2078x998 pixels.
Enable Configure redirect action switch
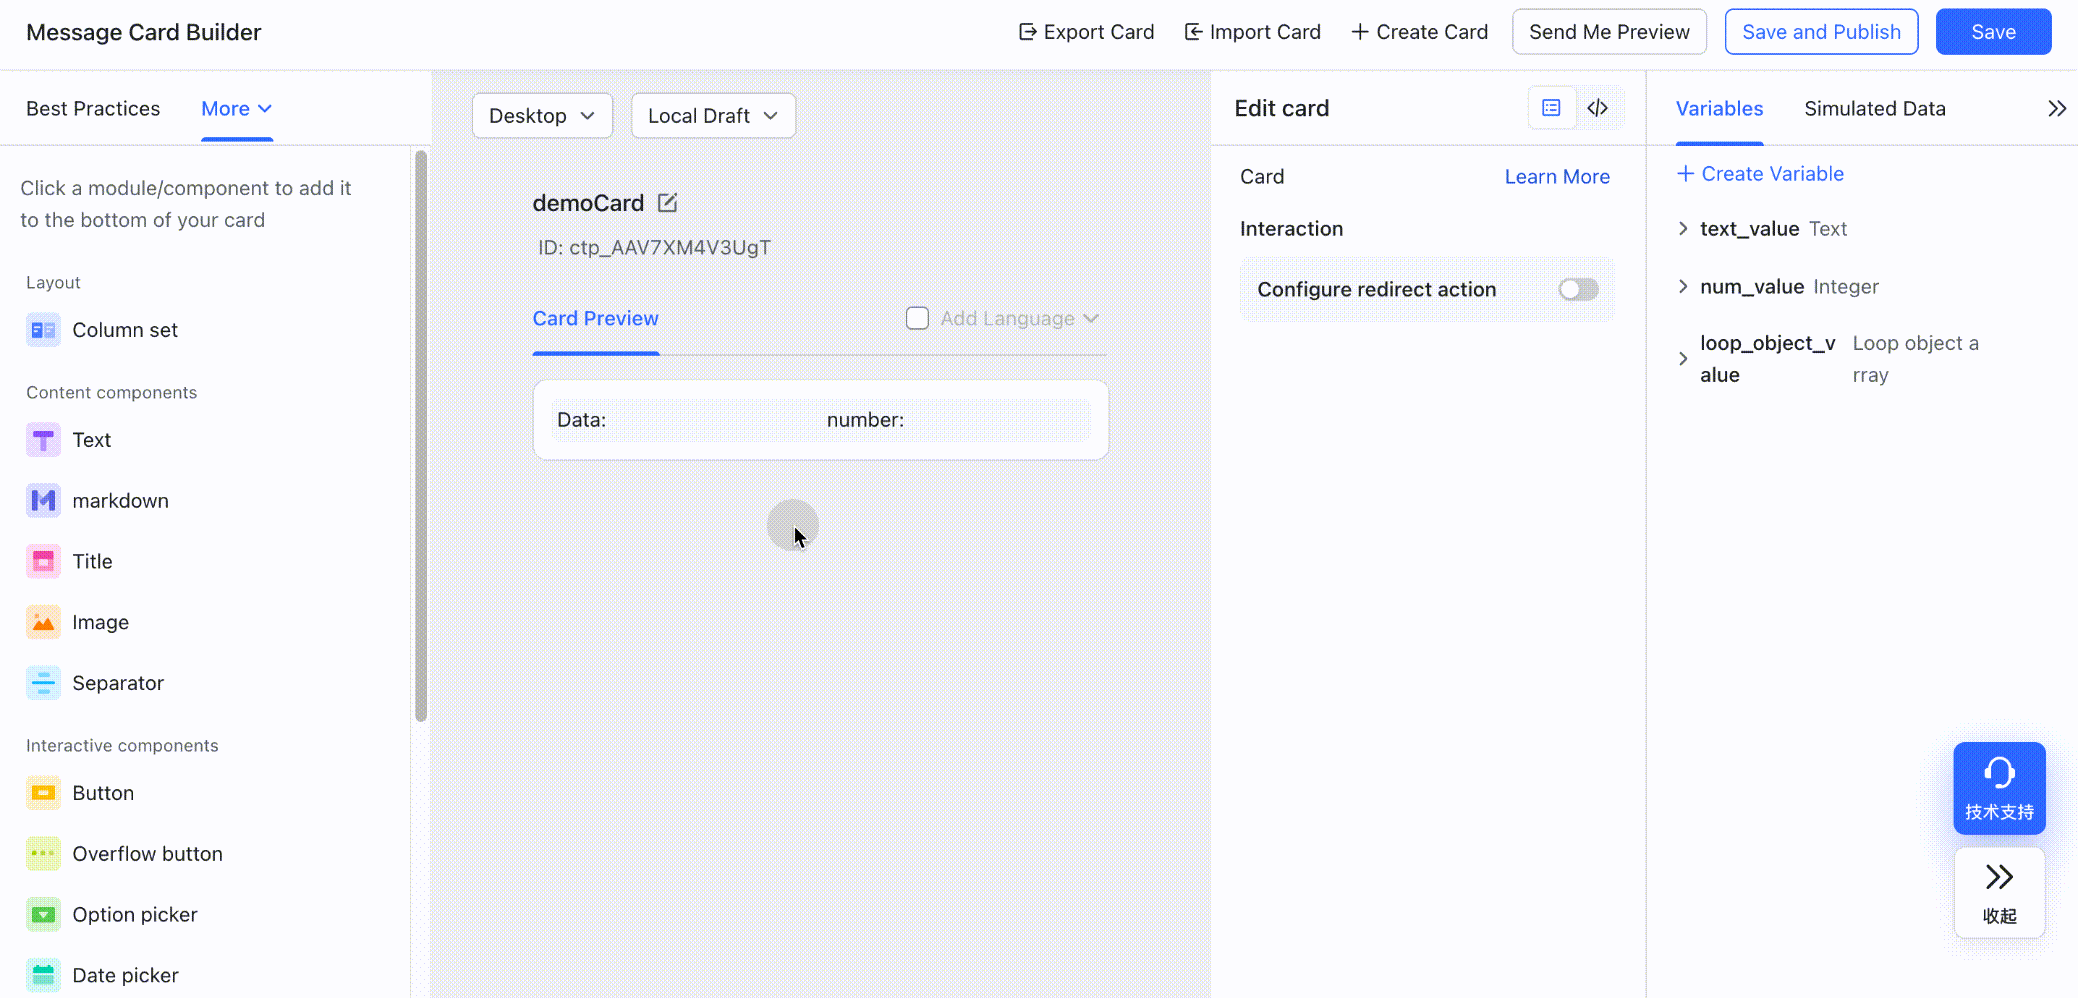pos(1578,290)
